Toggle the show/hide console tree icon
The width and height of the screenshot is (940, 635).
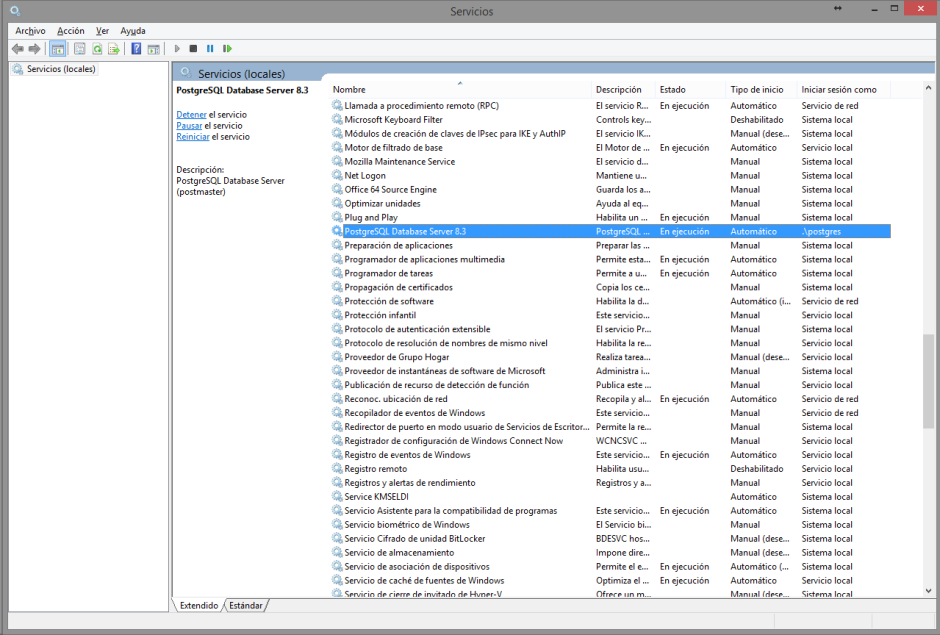58,48
